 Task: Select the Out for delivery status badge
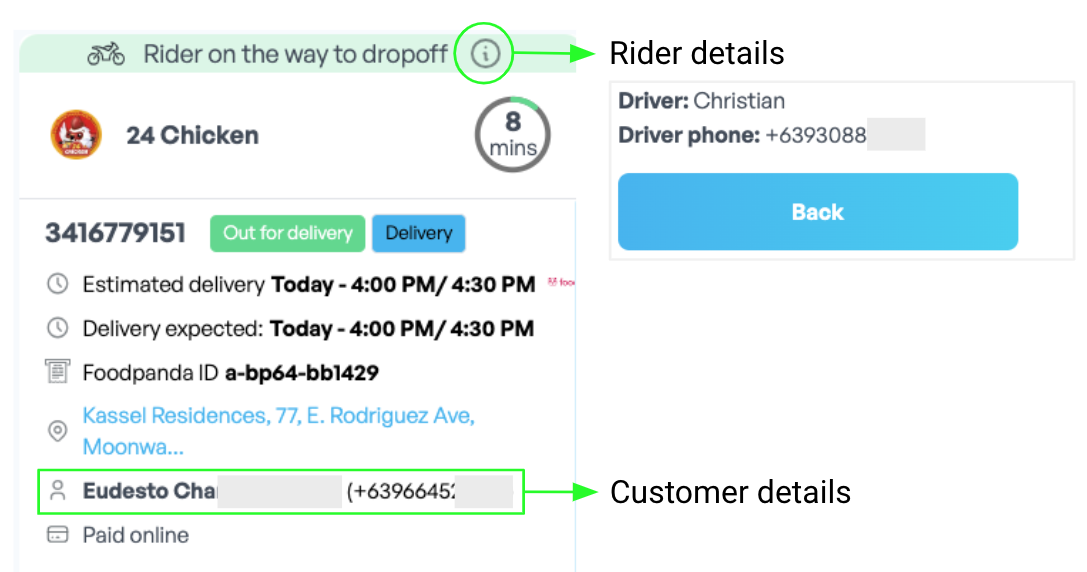click(288, 233)
